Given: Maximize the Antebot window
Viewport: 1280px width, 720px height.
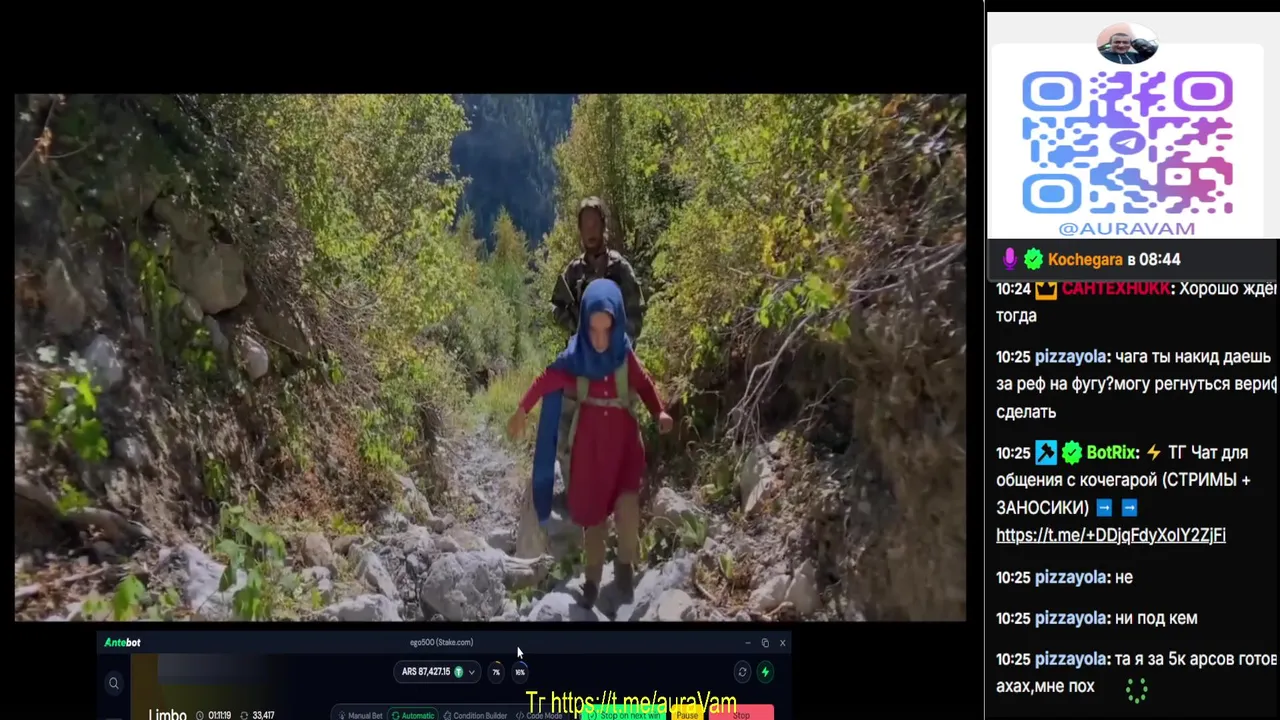Looking at the screenshot, I should pos(765,642).
